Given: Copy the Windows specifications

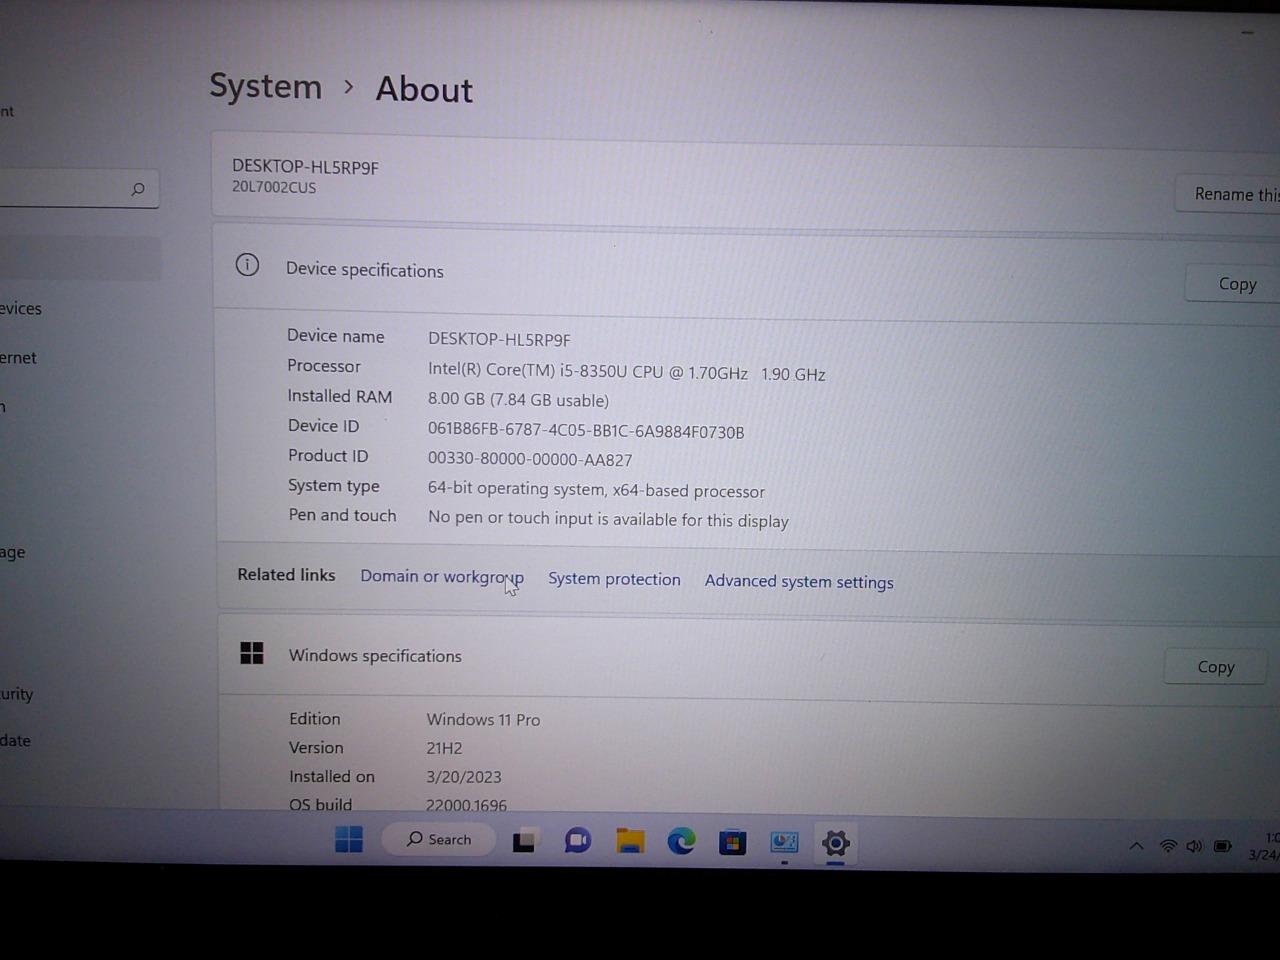Looking at the screenshot, I should coord(1216,667).
